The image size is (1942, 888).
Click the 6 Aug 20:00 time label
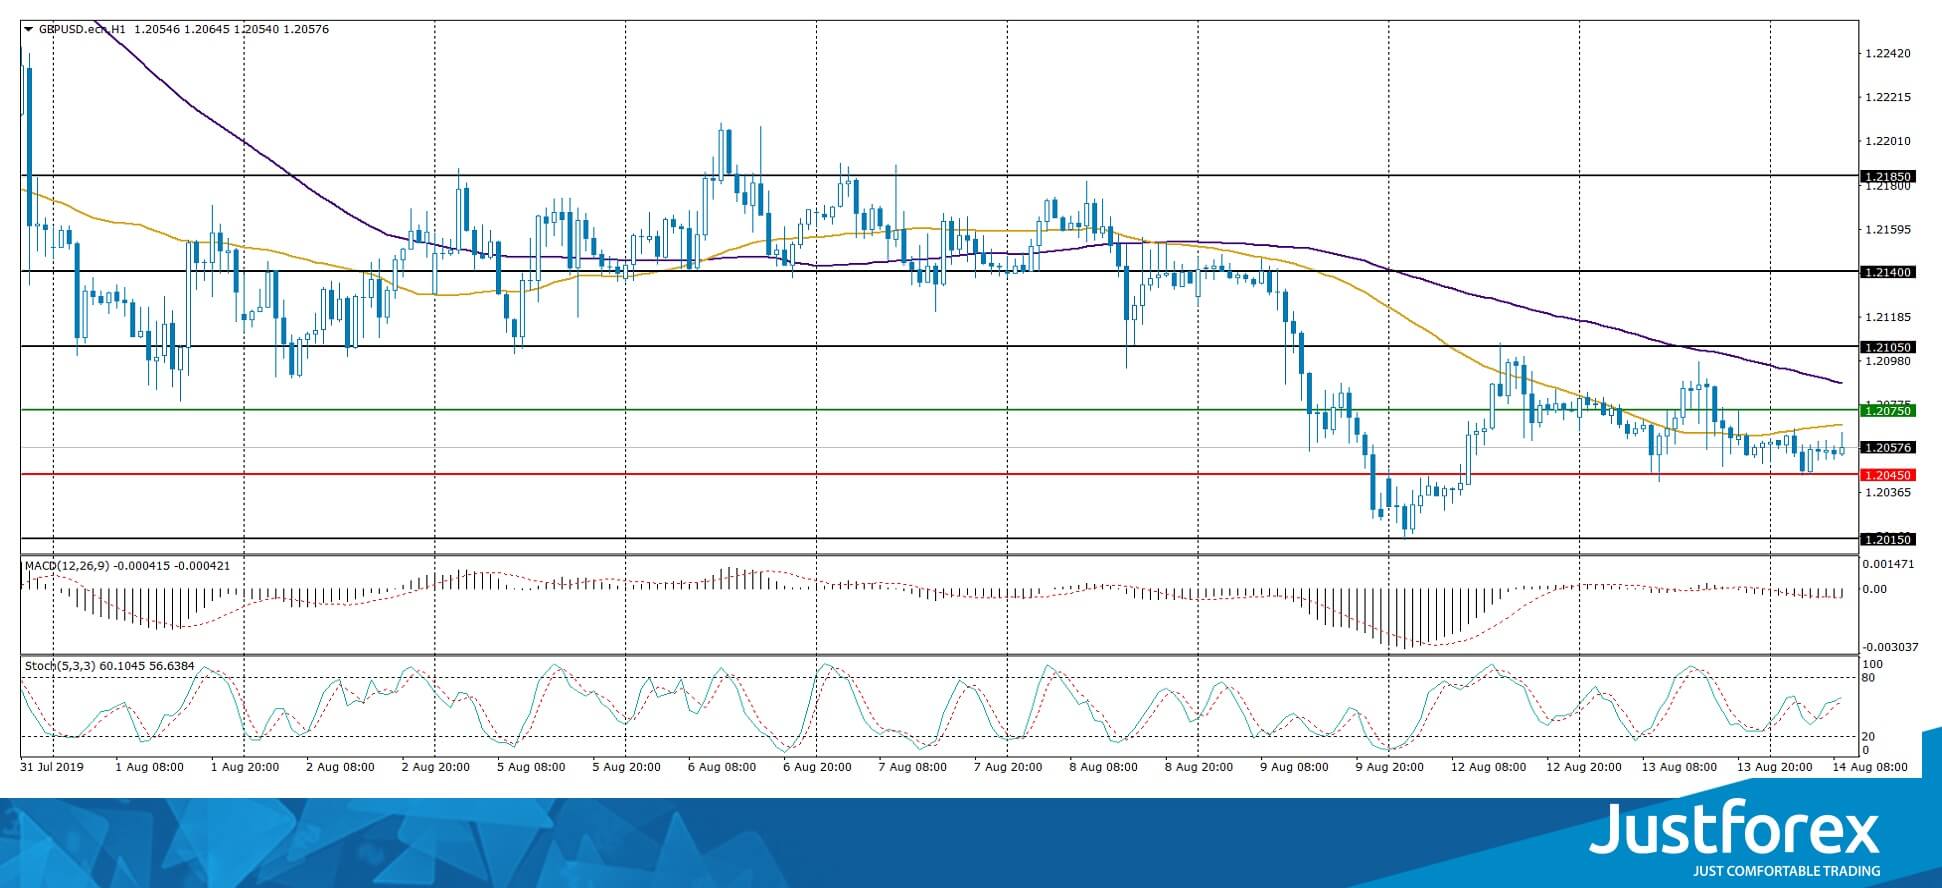point(817,767)
